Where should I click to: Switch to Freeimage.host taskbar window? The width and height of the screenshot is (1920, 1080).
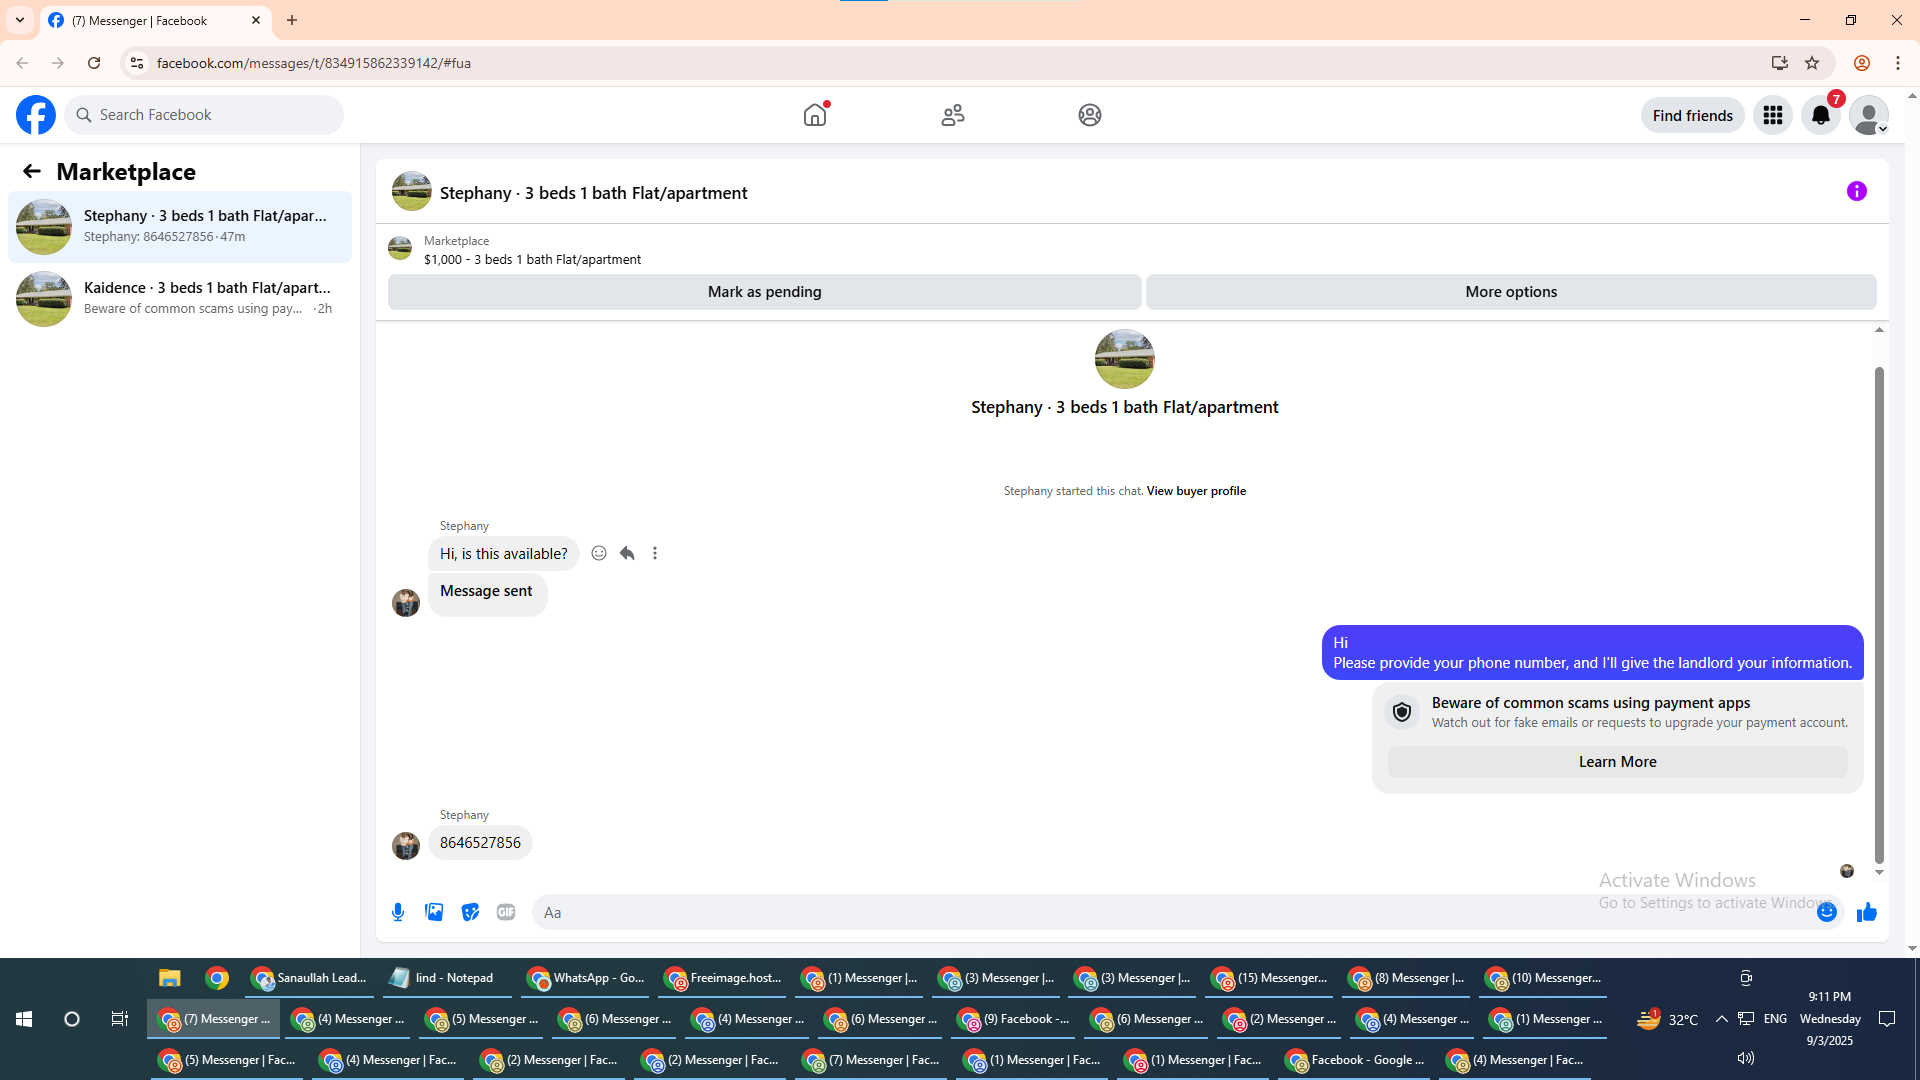click(x=723, y=978)
